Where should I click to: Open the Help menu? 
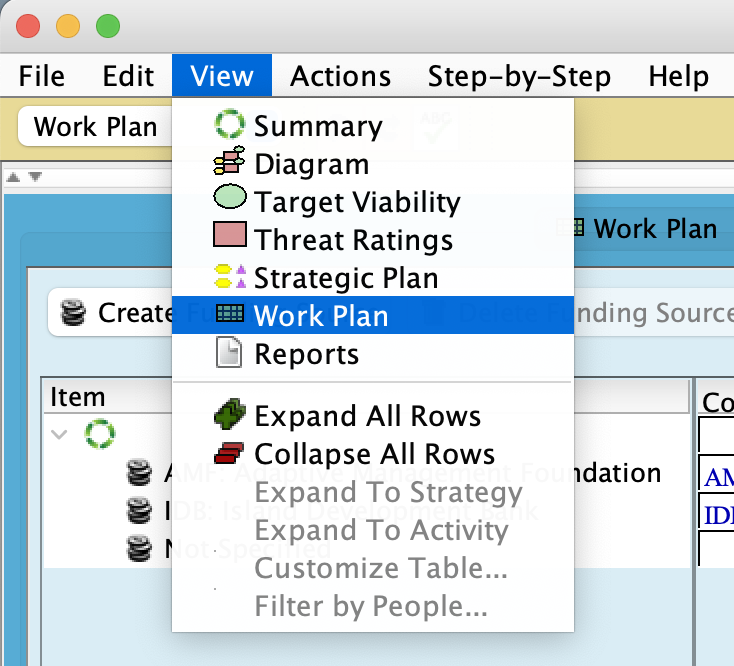pos(678,76)
